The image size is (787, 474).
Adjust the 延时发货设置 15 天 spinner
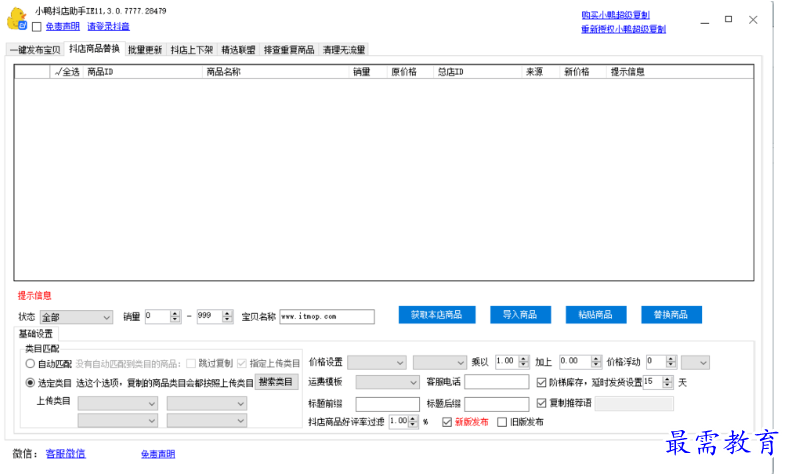(x=667, y=382)
